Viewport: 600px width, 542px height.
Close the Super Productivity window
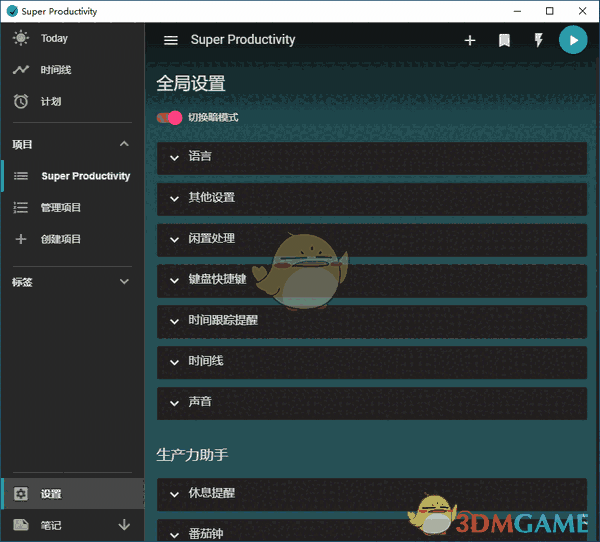coord(582,11)
